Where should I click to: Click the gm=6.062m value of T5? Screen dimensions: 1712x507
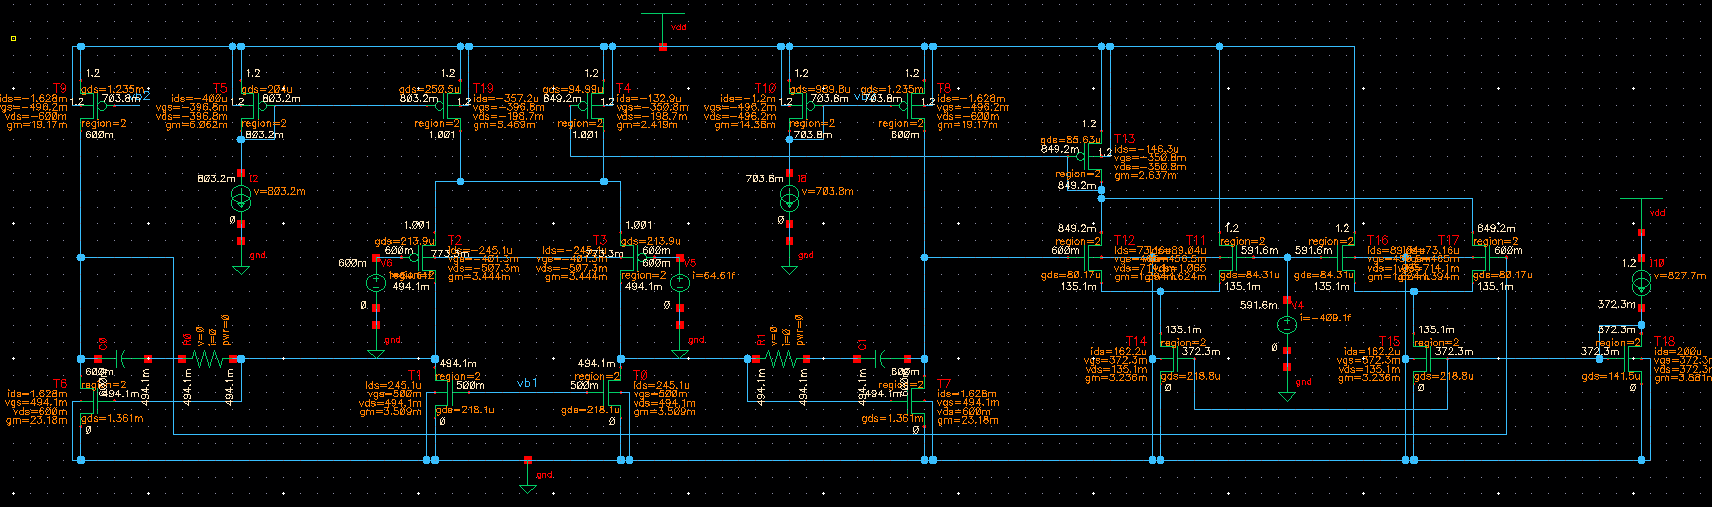[196, 126]
